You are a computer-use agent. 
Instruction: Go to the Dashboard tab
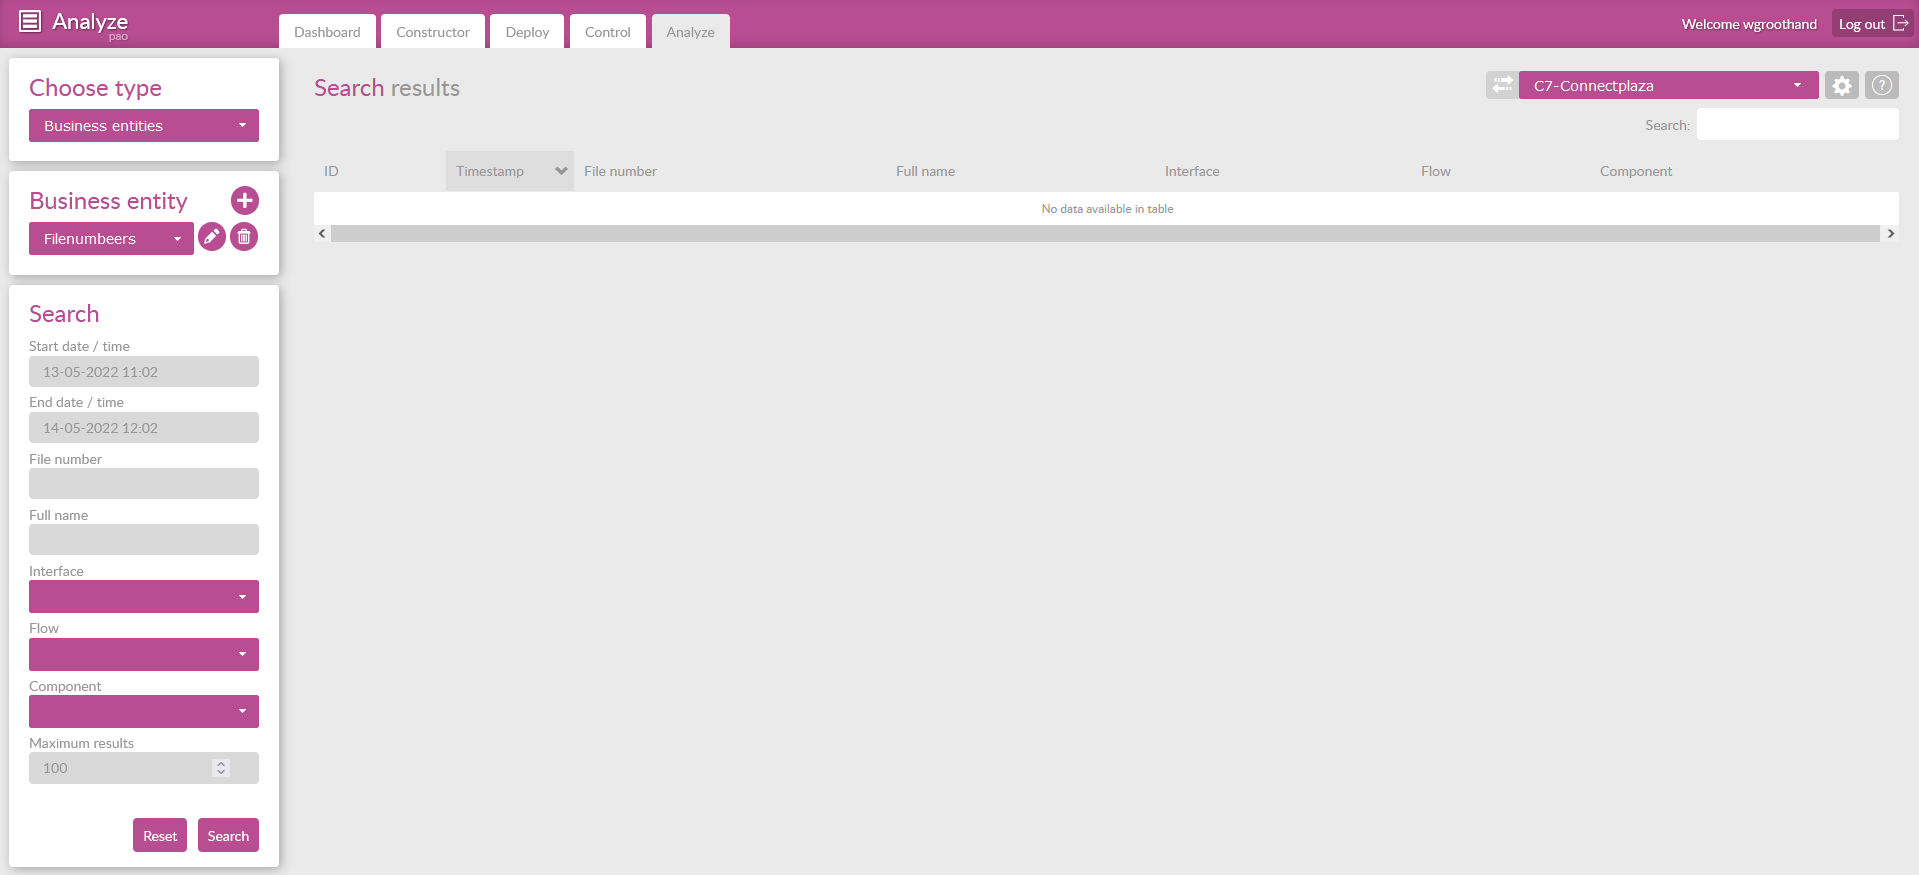point(327,32)
